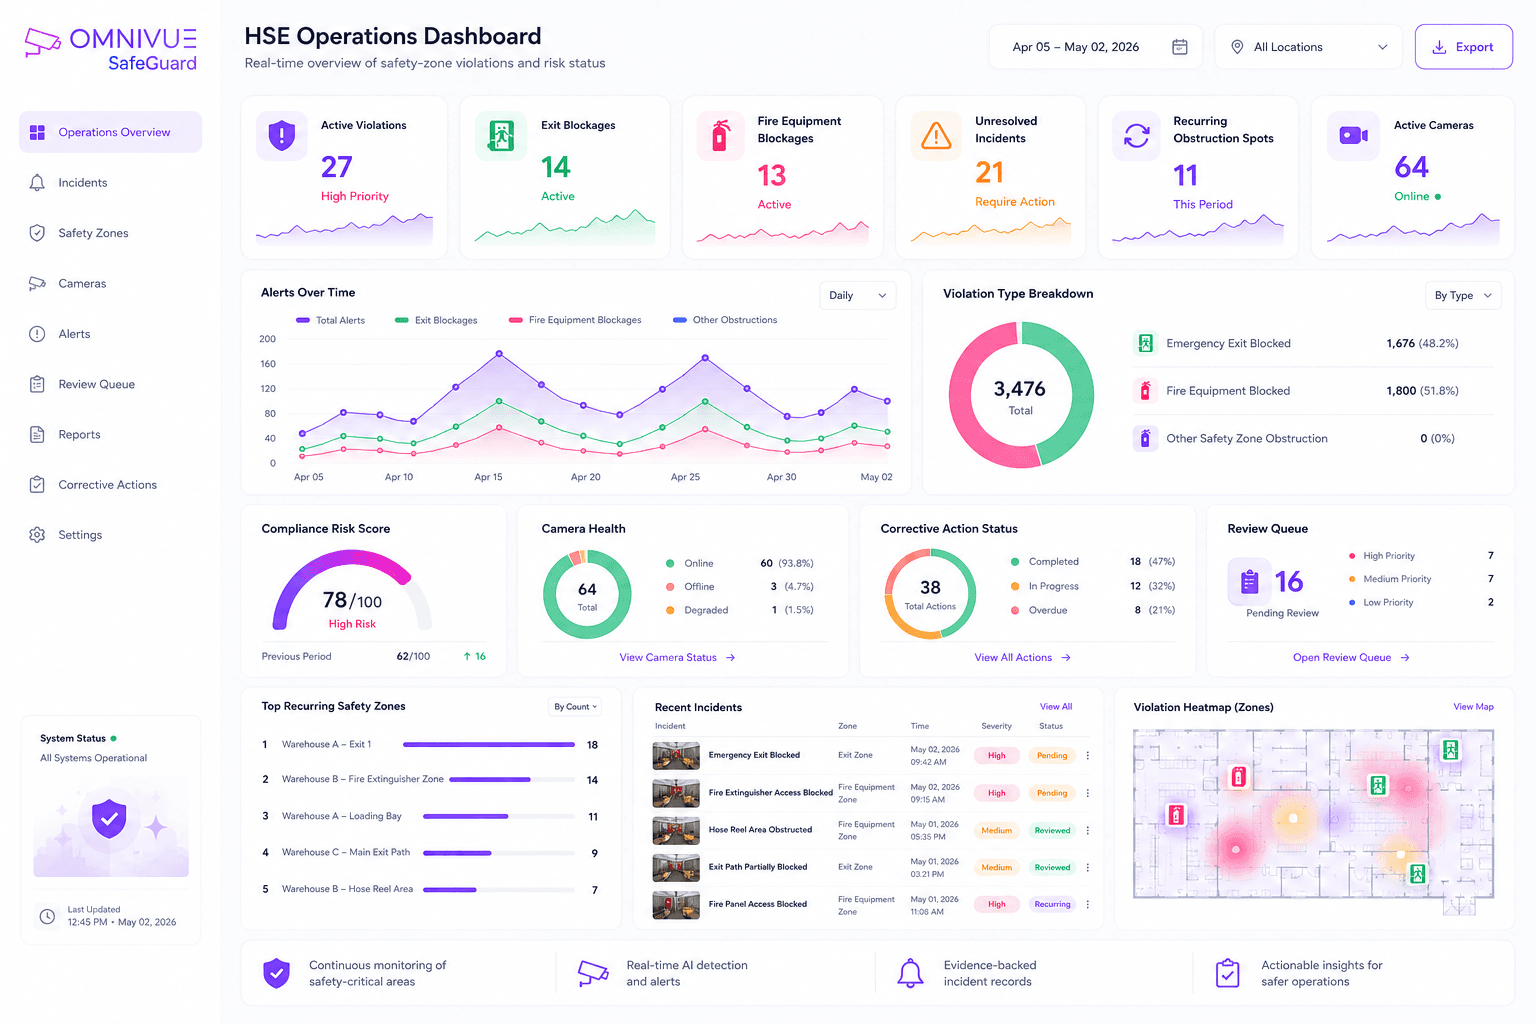This screenshot has width=1536, height=1024.
Task: Click the Pending status on Emergency Exit Blocked
Action: (1052, 756)
